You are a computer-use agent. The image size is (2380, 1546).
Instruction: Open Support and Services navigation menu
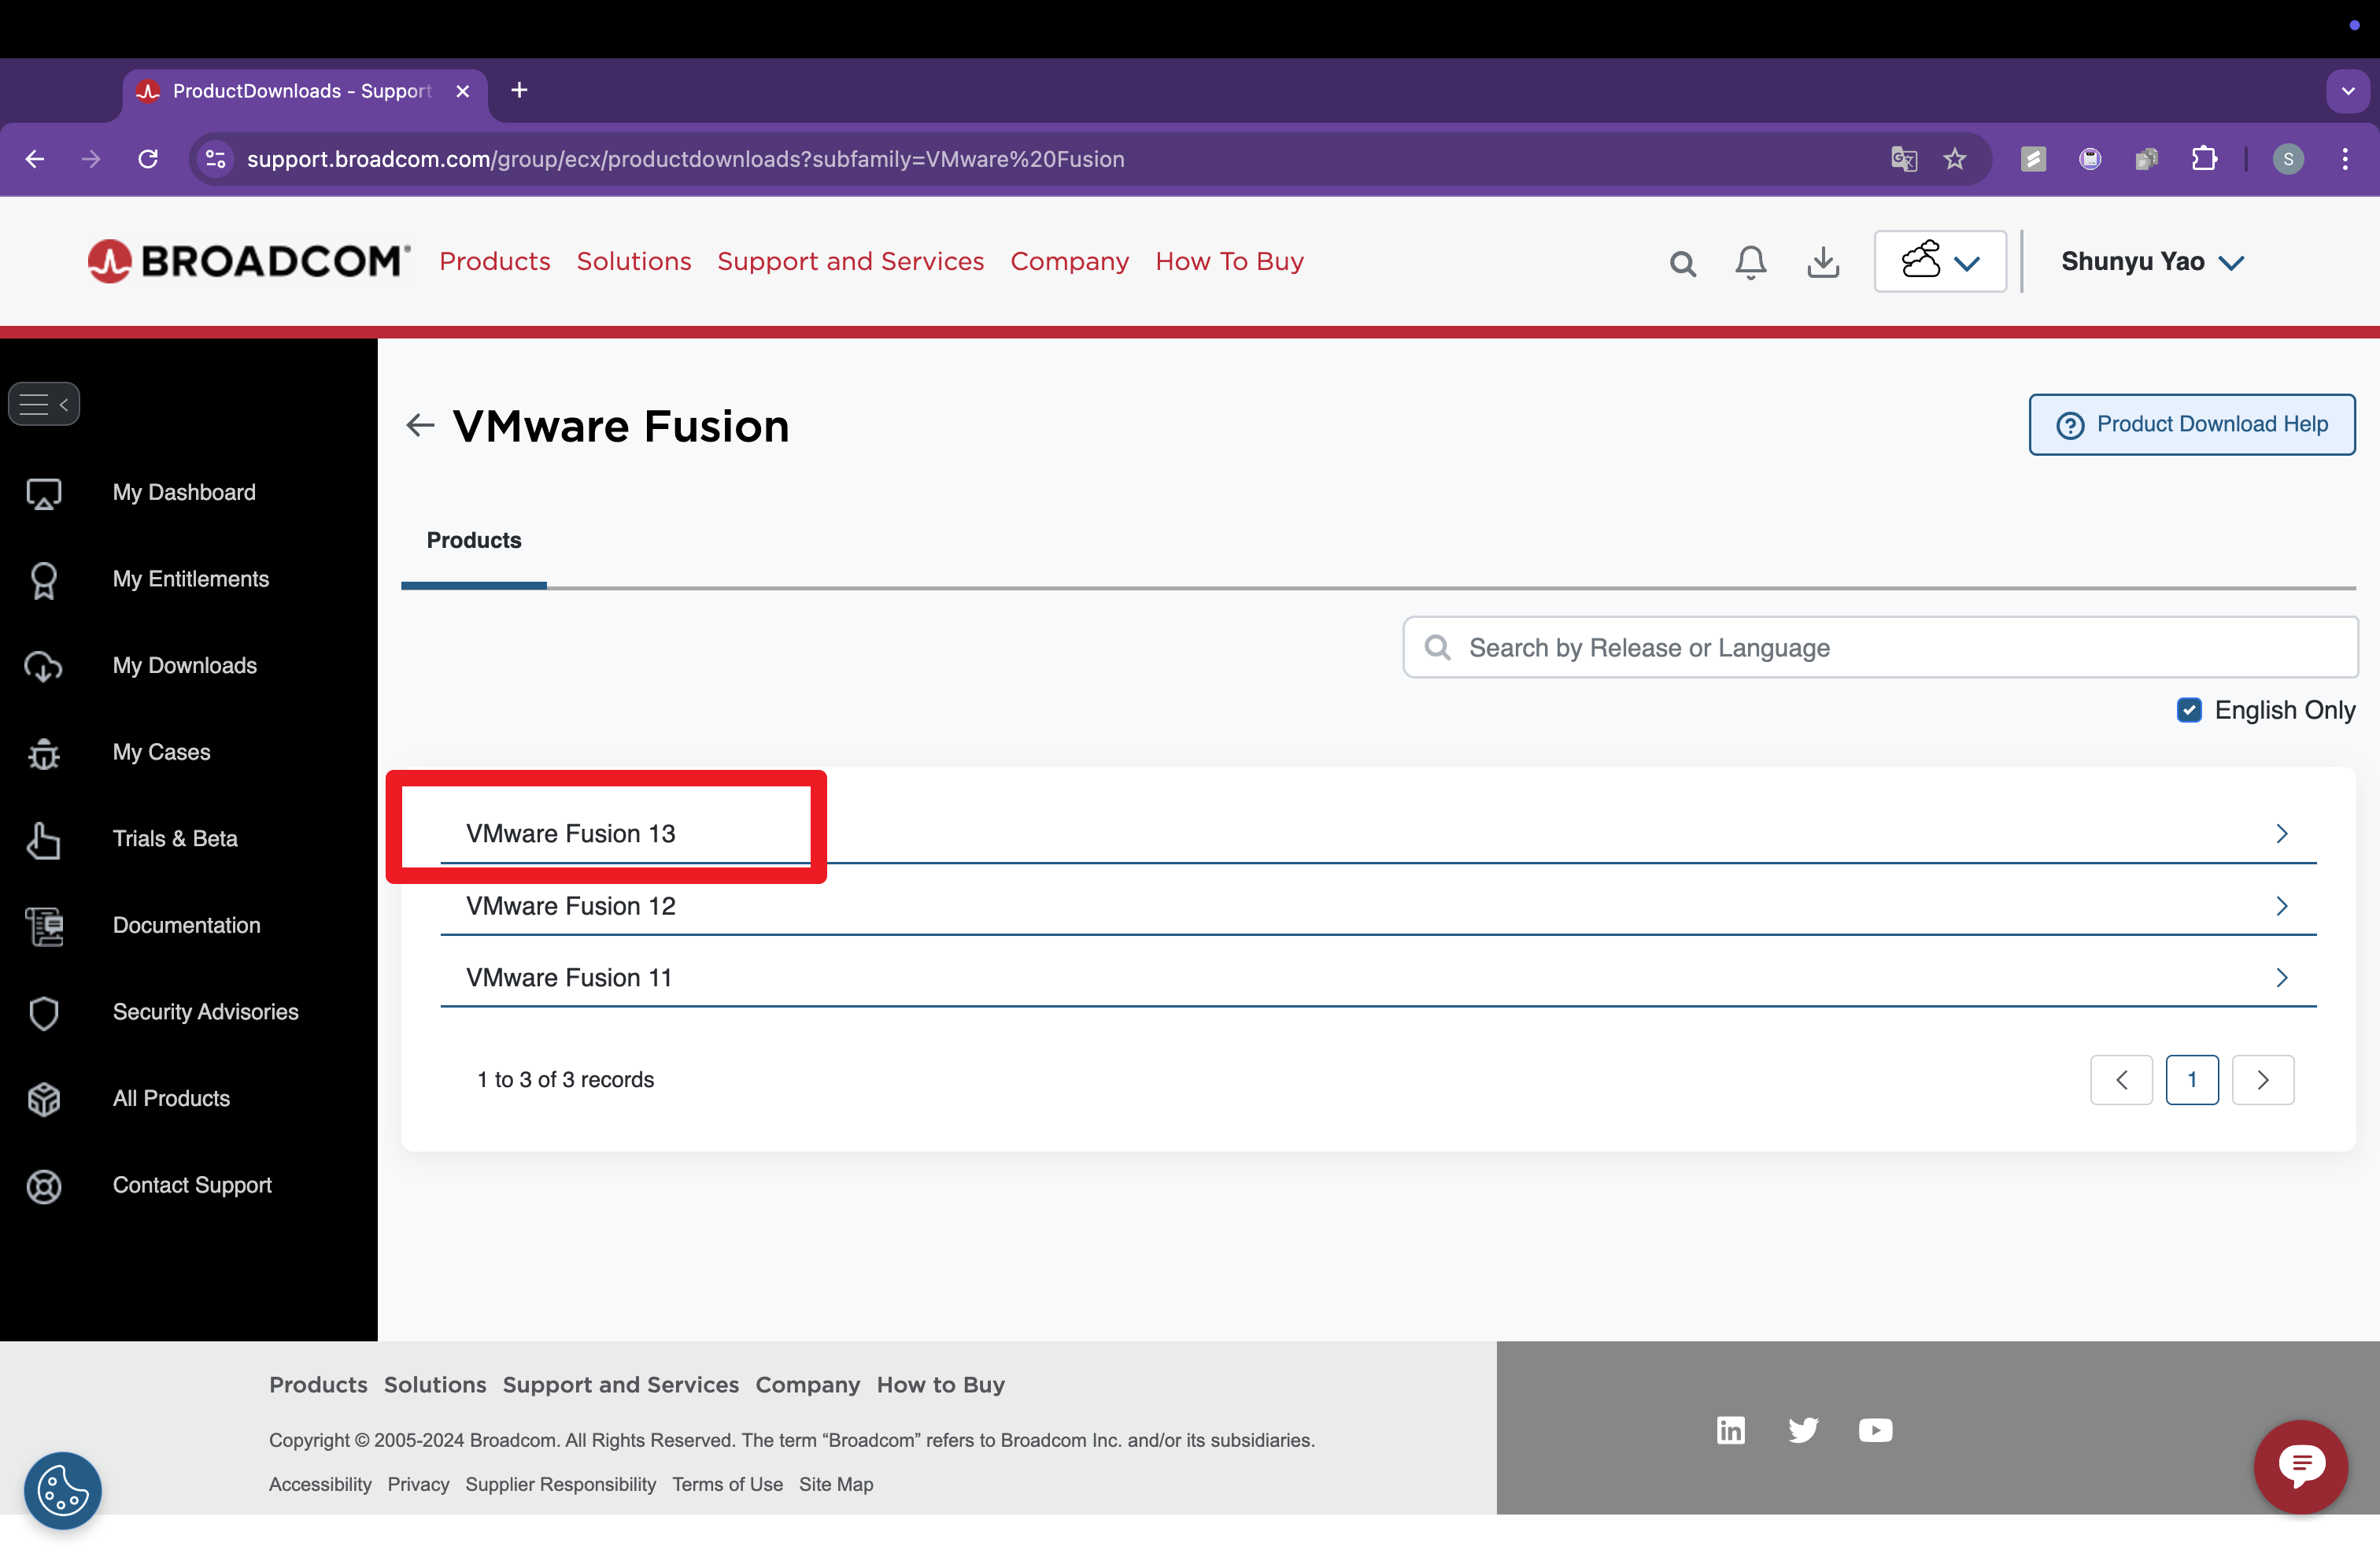click(851, 261)
